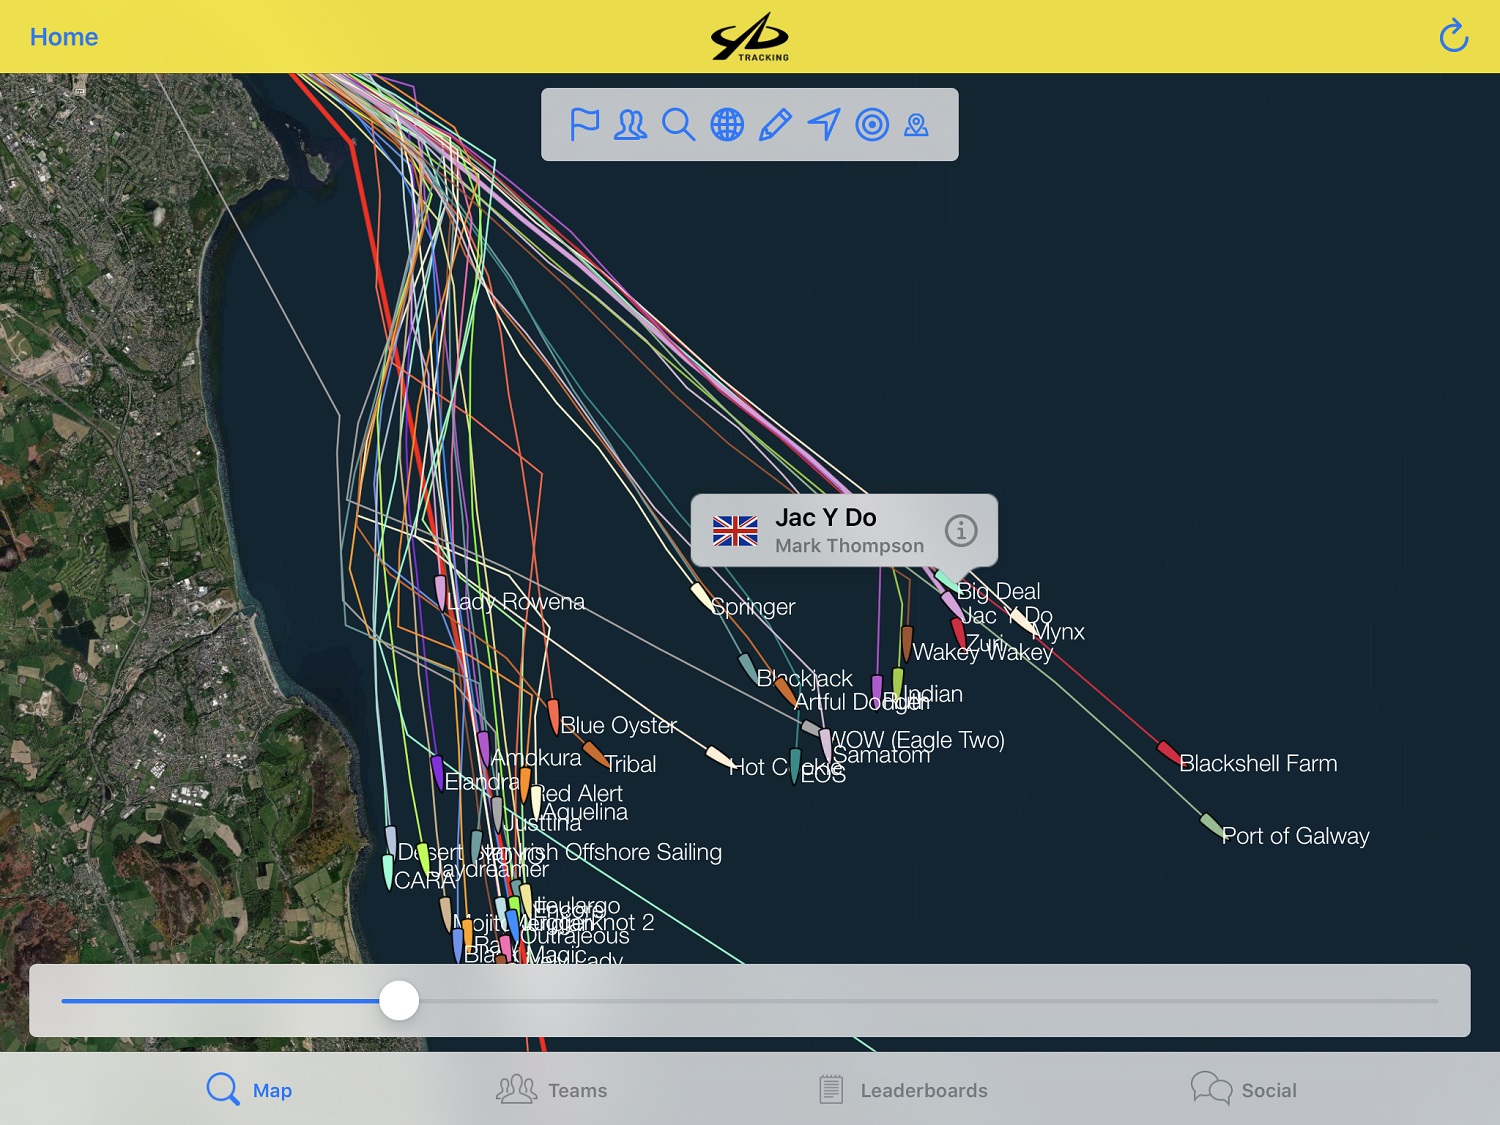Image resolution: width=1500 pixels, height=1125 pixels.
Task: Tap the Jac Y Do popup title
Action: coord(825,517)
